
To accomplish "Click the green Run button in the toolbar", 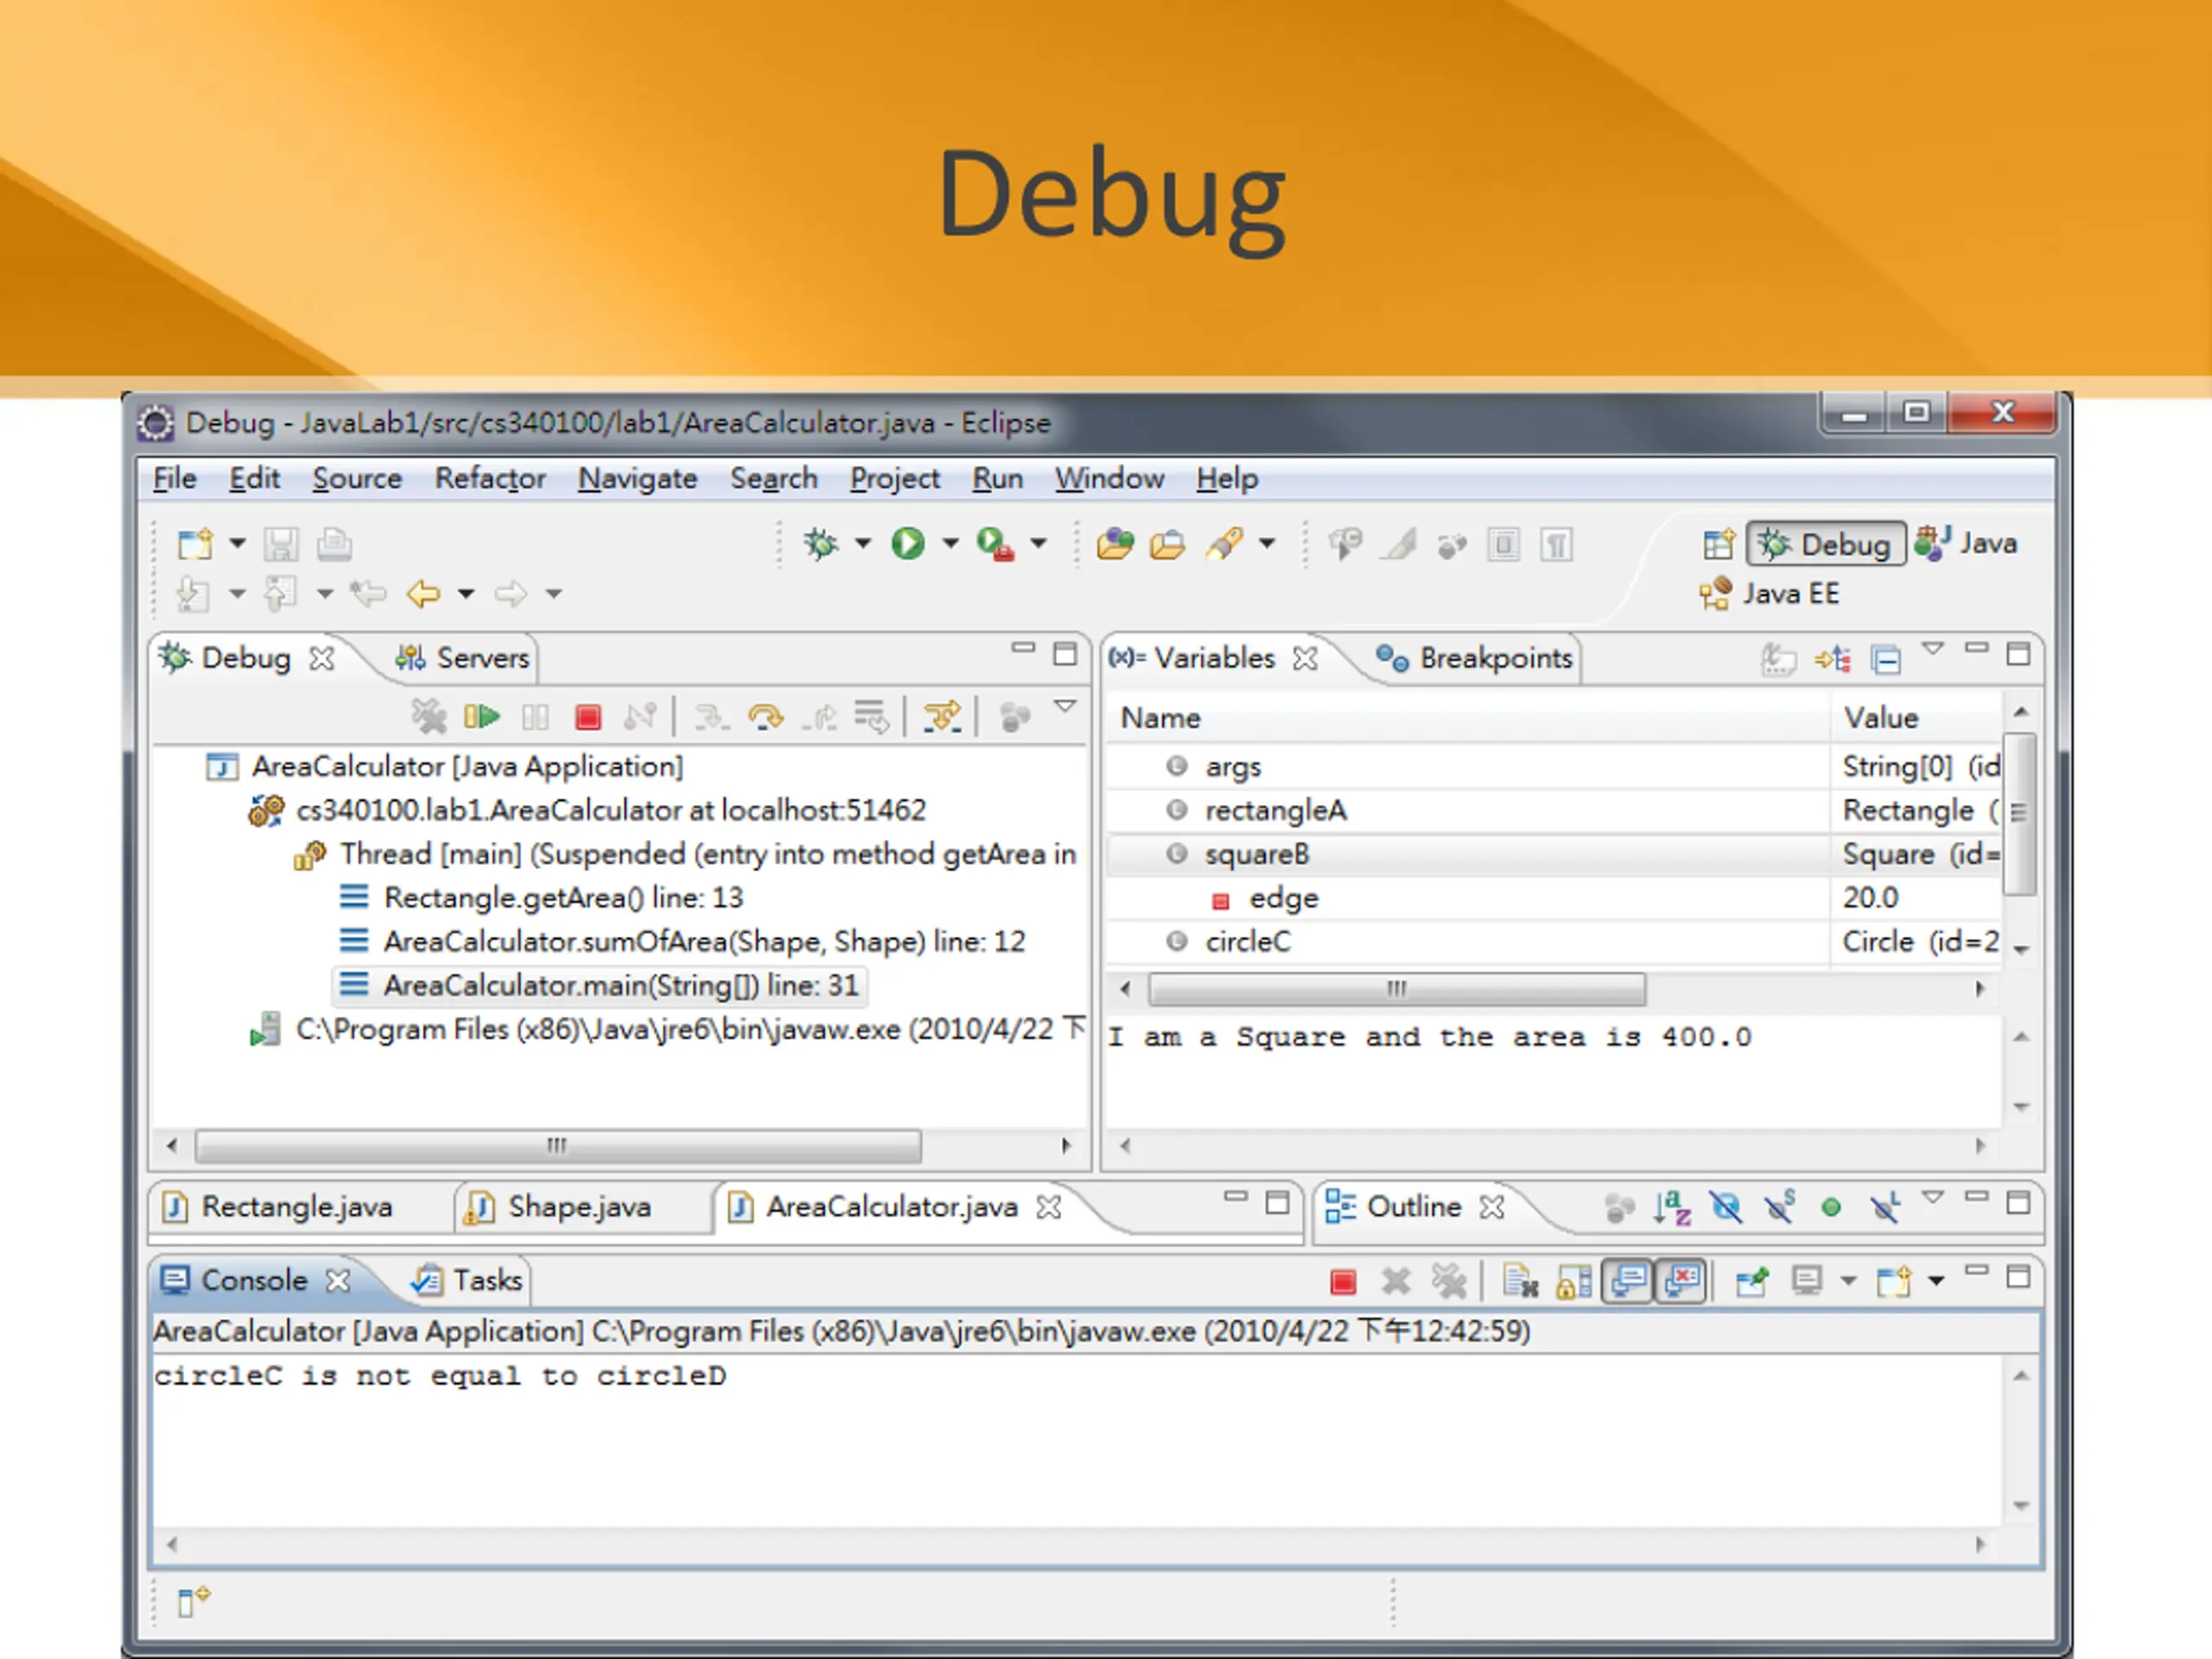I will 908,544.
